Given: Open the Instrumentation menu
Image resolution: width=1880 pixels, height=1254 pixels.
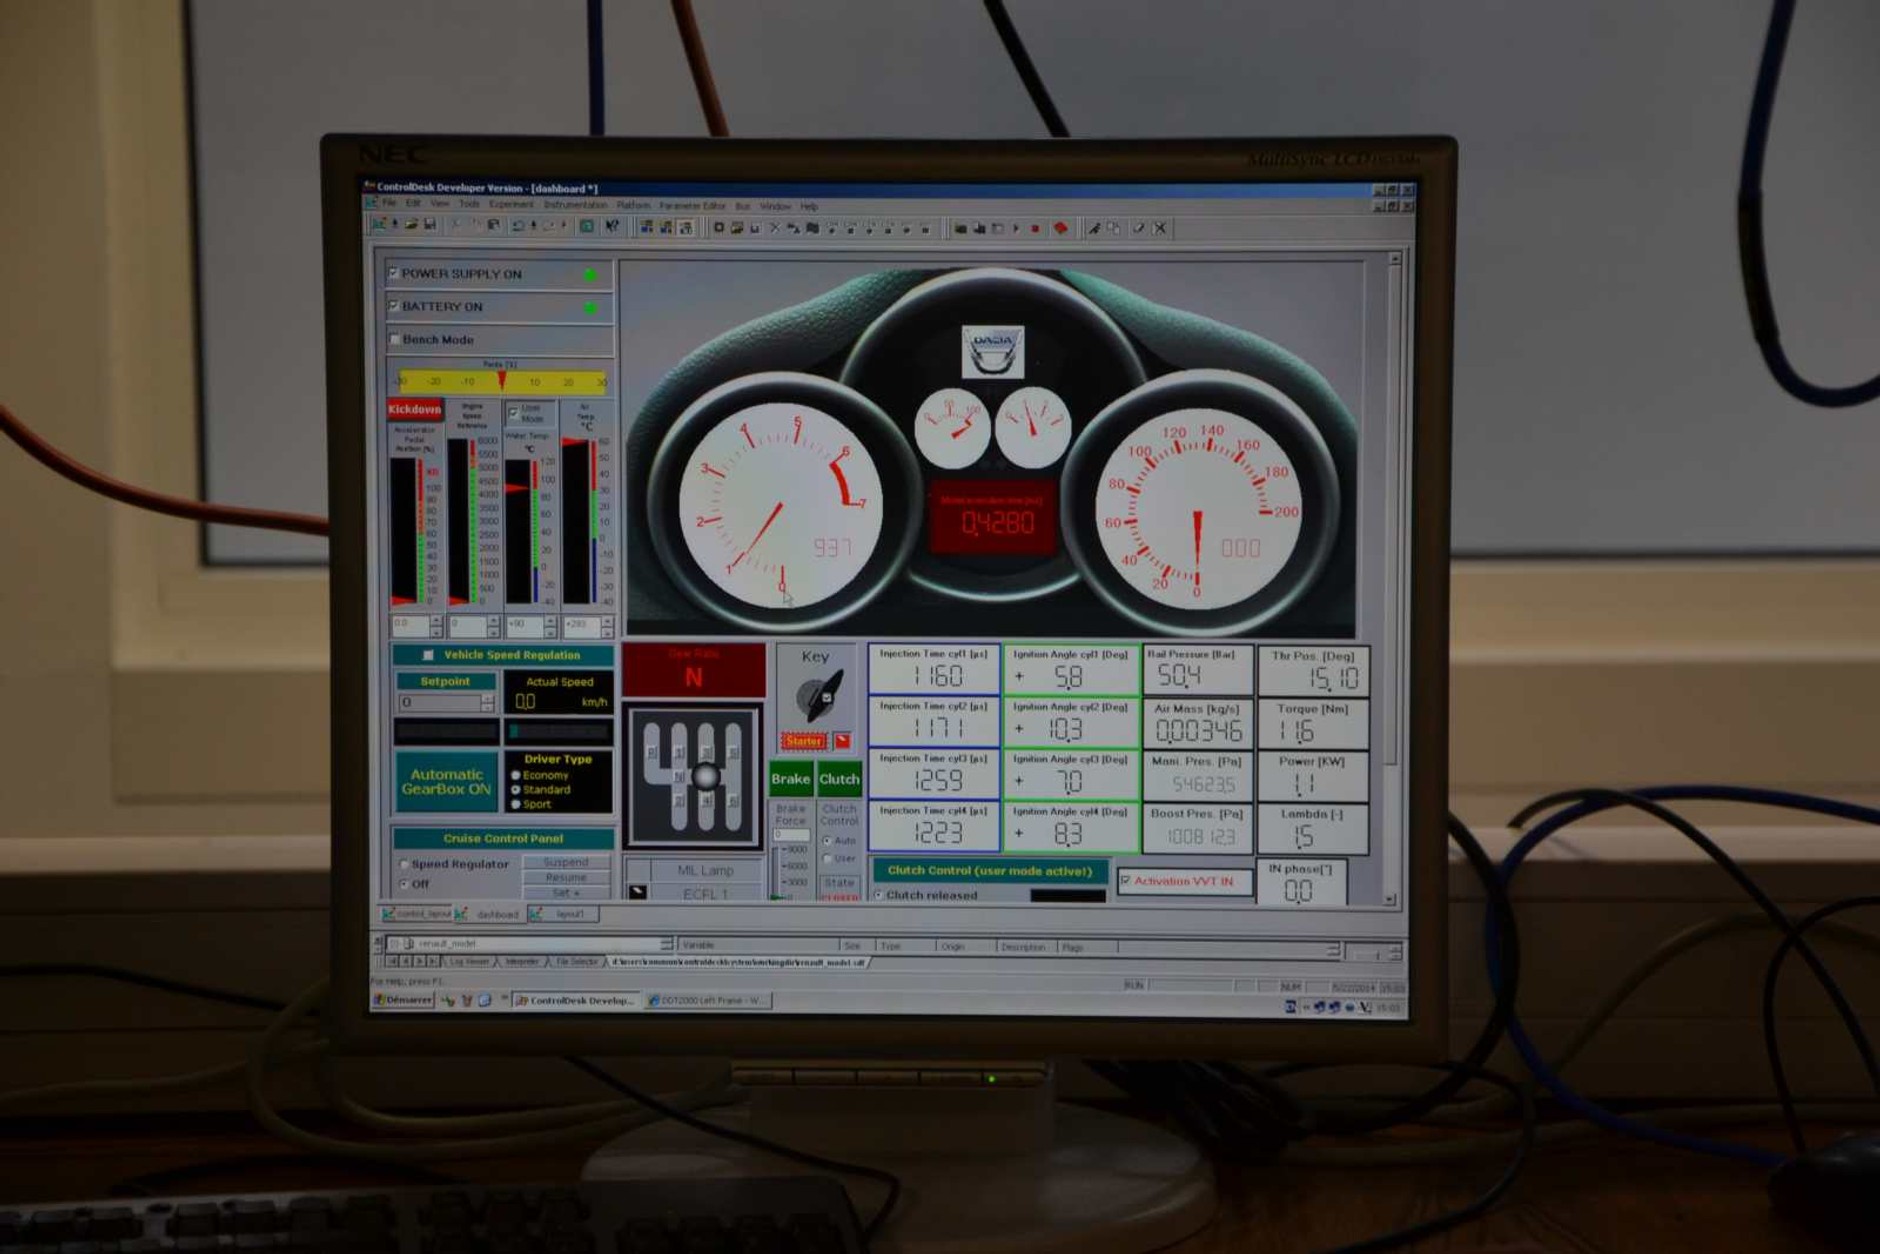Looking at the screenshot, I should click(575, 205).
